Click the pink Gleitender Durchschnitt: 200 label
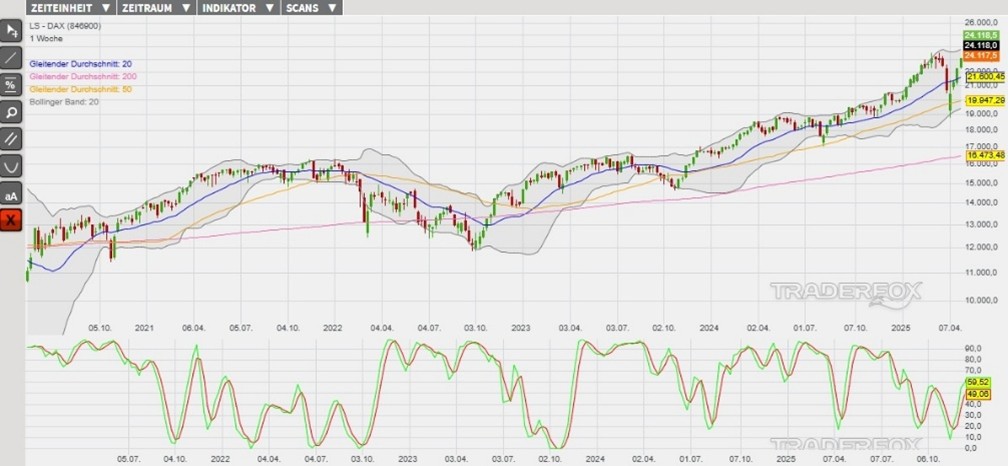Image resolution: width=1008 pixels, height=466 pixels. (85, 77)
